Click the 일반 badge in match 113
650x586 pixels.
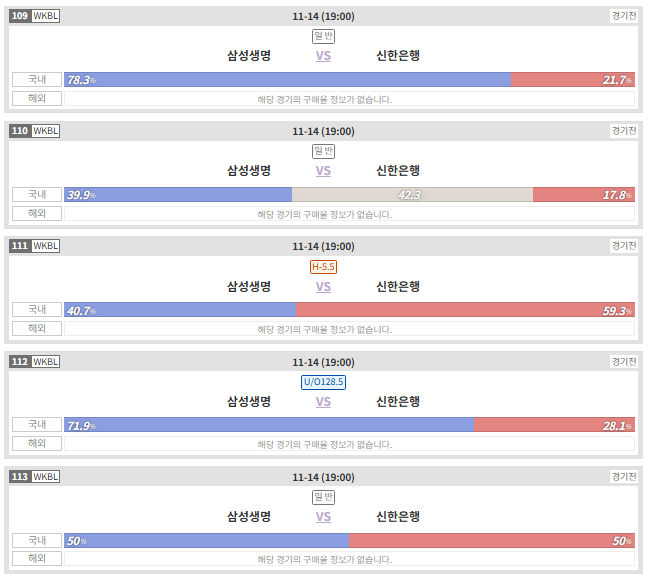click(323, 497)
